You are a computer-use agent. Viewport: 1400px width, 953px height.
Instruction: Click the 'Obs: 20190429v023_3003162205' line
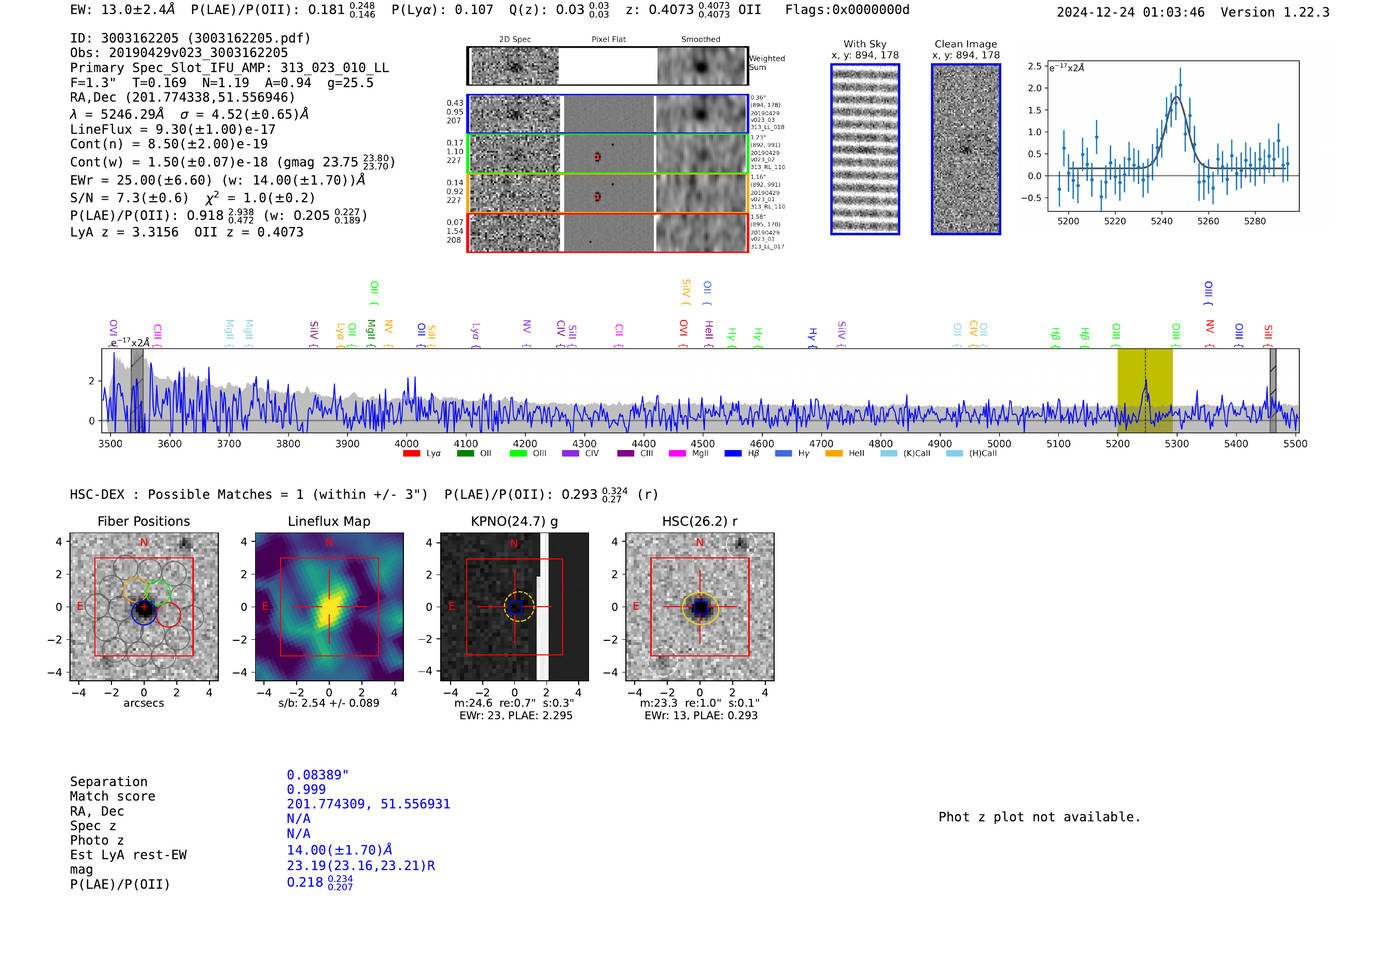tap(179, 53)
